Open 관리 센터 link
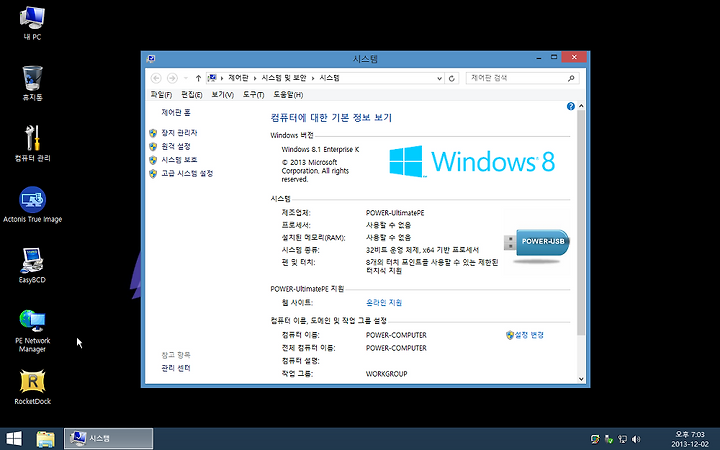 (x=175, y=368)
